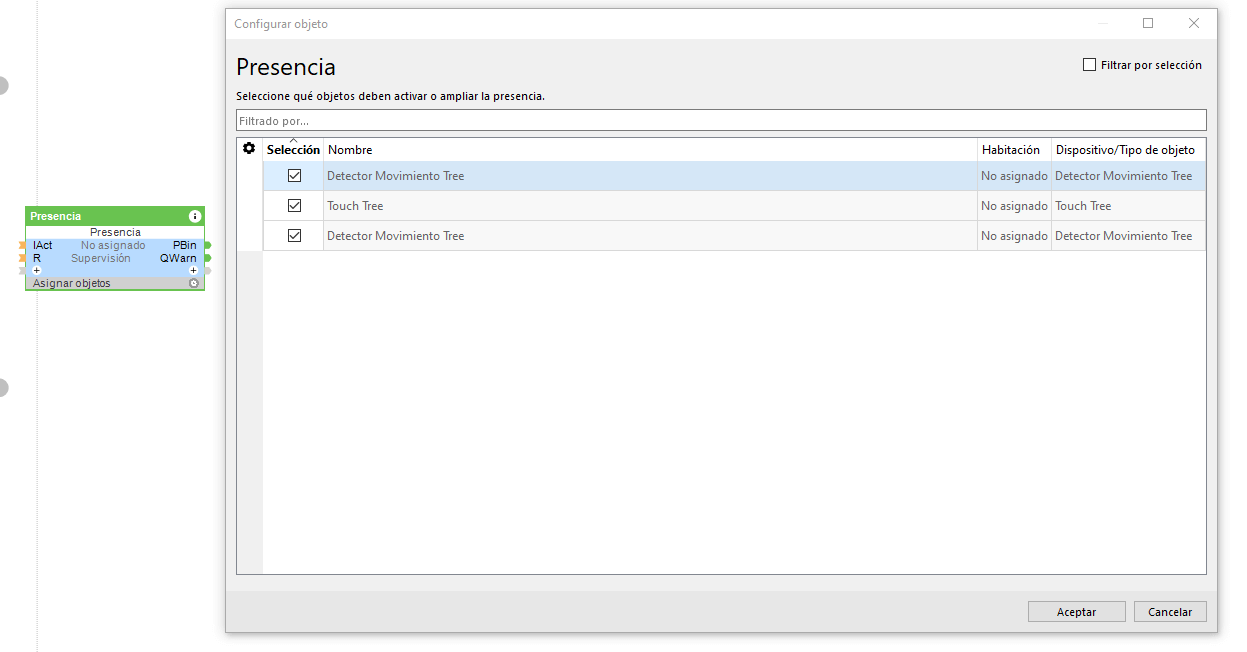Viewport: 1247px width, 652px height.
Task: Expand outputs with the right plus button
Action: 193,270
